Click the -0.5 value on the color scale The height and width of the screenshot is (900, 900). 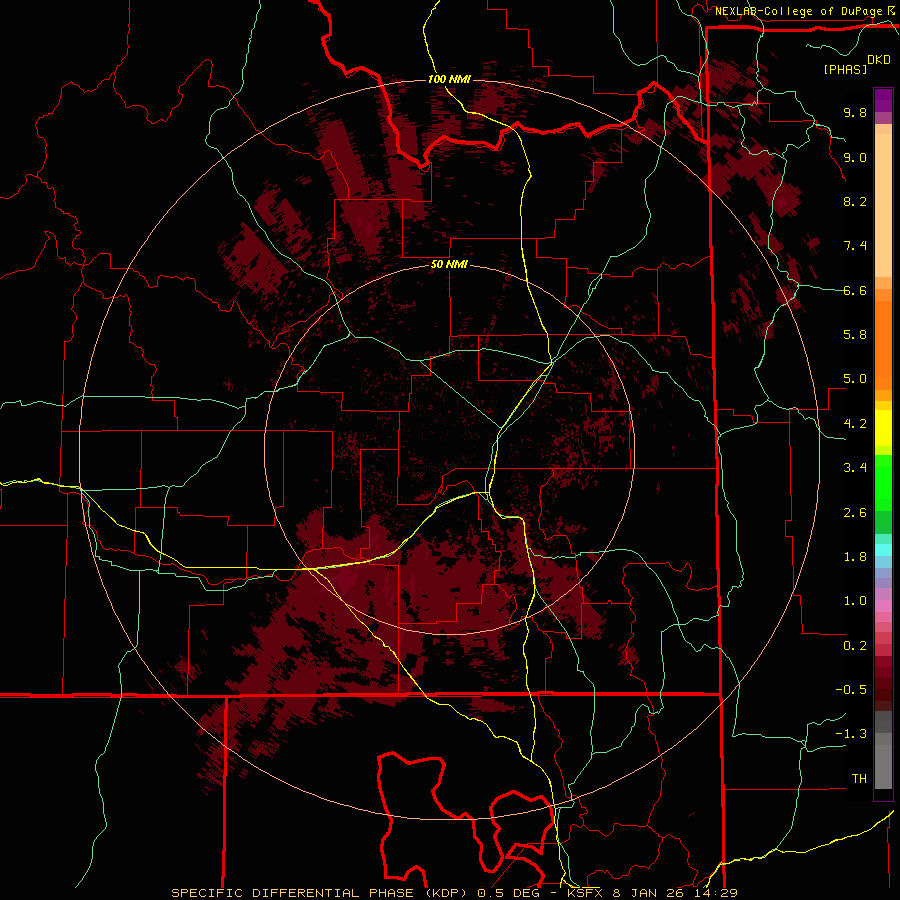click(851, 690)
